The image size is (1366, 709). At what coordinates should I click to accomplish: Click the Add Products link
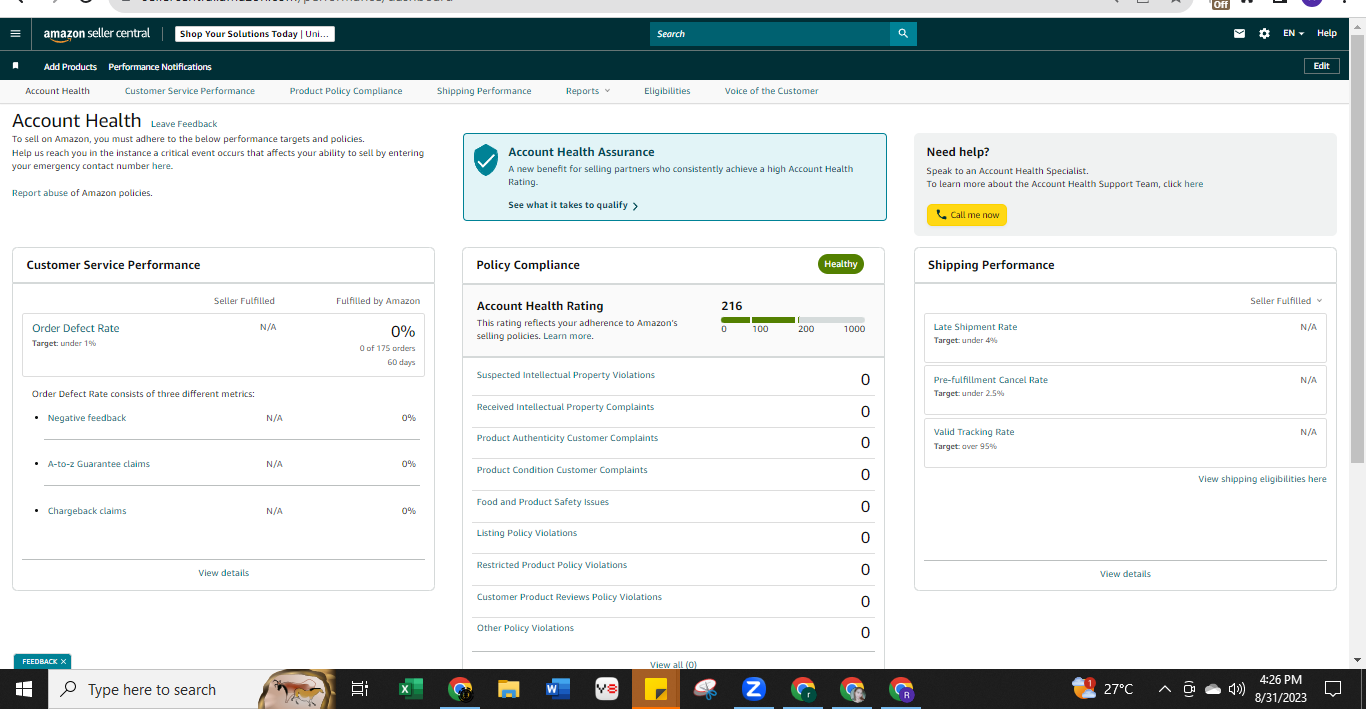[70, 67]
